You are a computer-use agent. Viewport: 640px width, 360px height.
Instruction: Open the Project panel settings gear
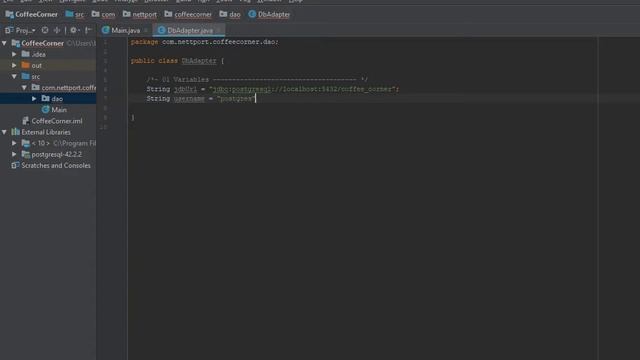click(x=74, y=30)
